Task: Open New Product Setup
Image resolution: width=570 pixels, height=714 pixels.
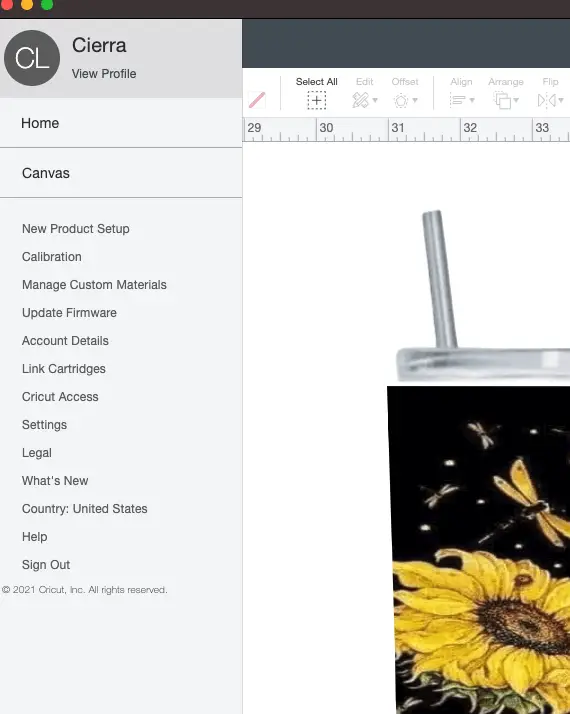Action: (76, 229)
